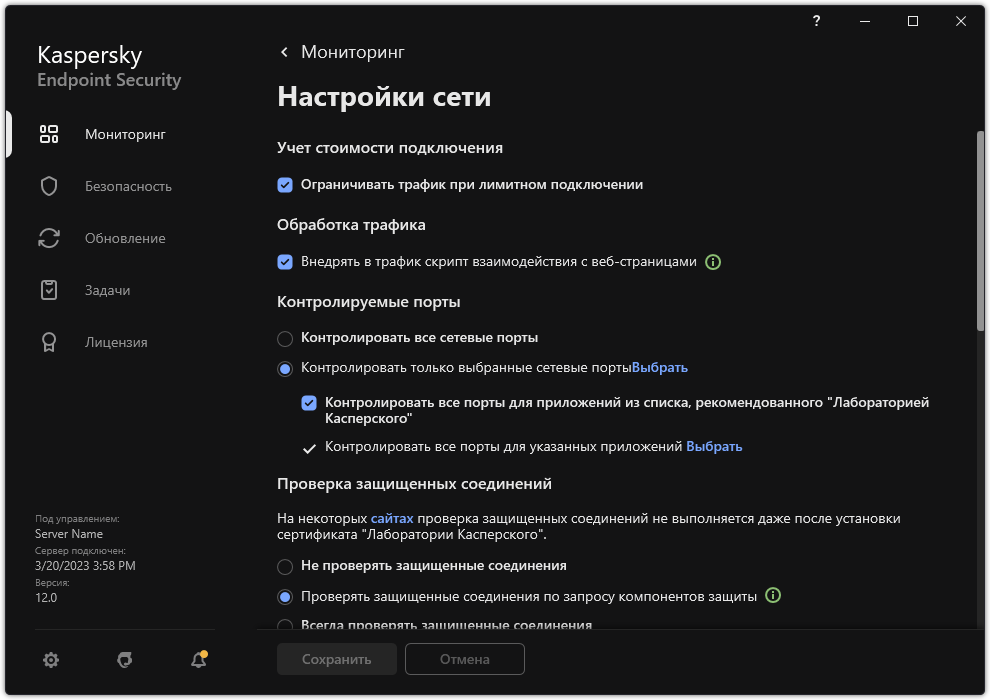Open the settings gear at the bottom left
This screenshot has width=990, height=700.
coord(50,660)
